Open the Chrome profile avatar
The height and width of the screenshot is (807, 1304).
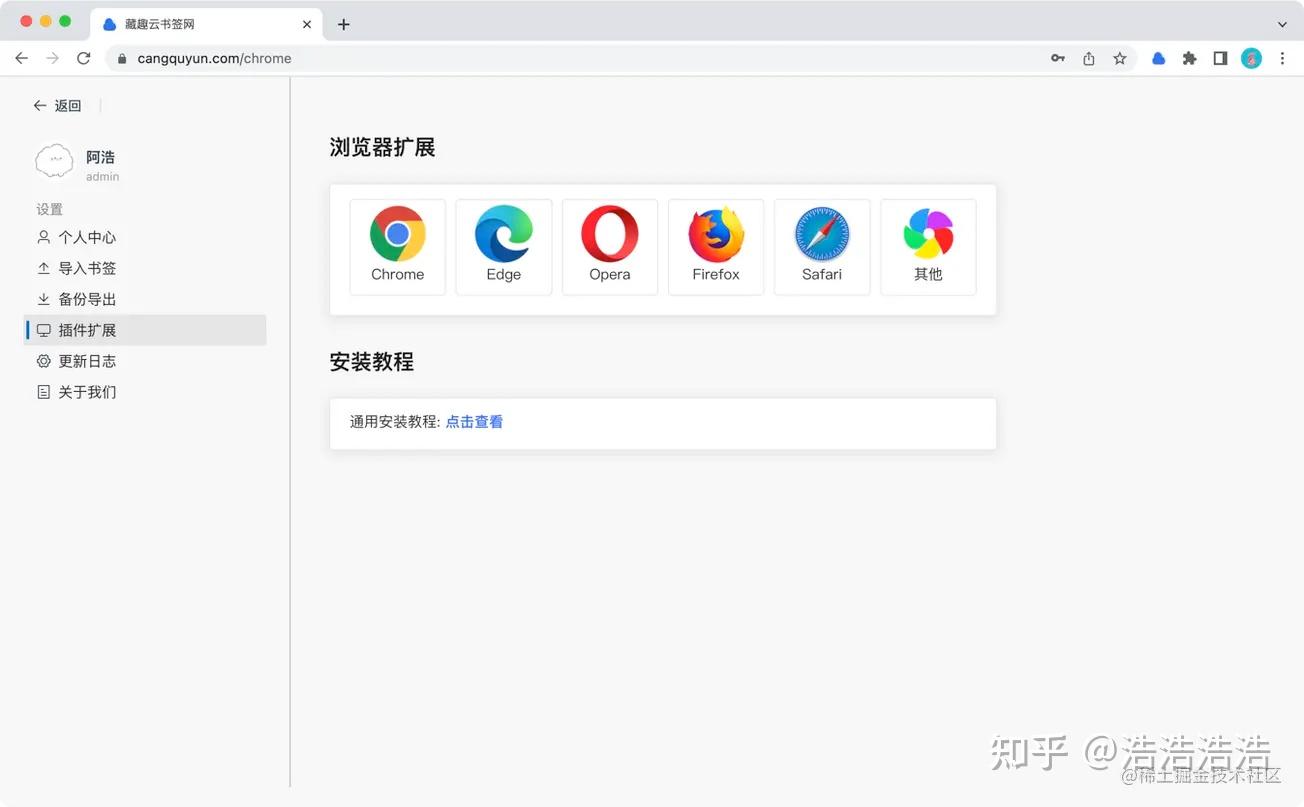click(x=1251, y=58)
